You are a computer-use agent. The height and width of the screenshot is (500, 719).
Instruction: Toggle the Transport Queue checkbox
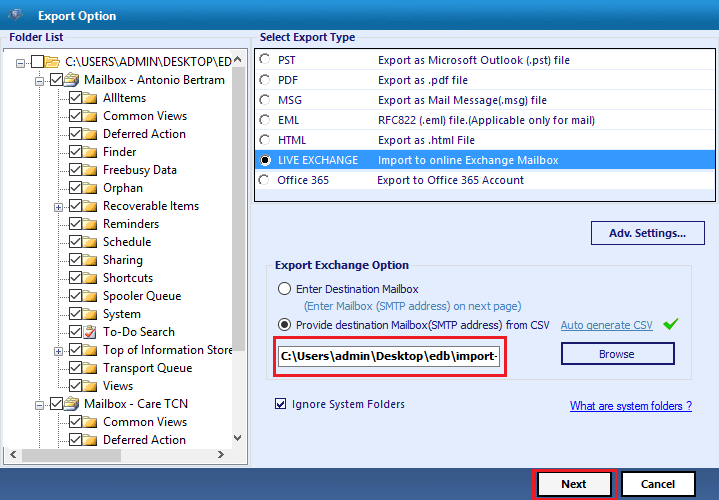coord(76,367)
